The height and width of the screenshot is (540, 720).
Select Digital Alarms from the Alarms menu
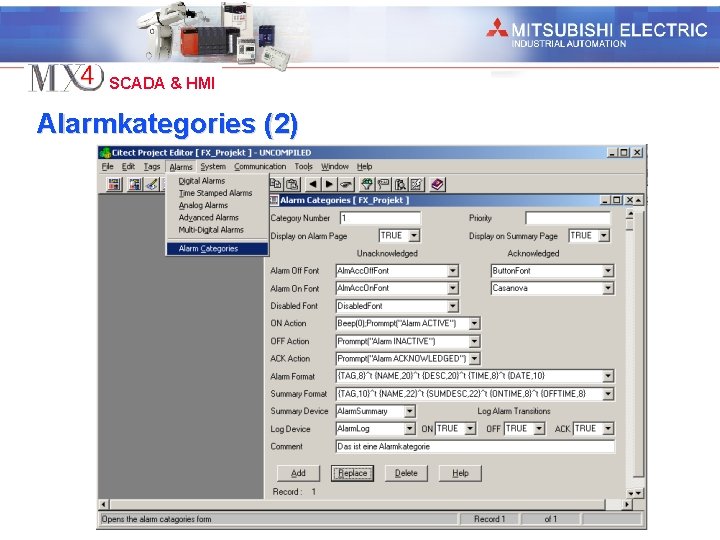(217, 181)
